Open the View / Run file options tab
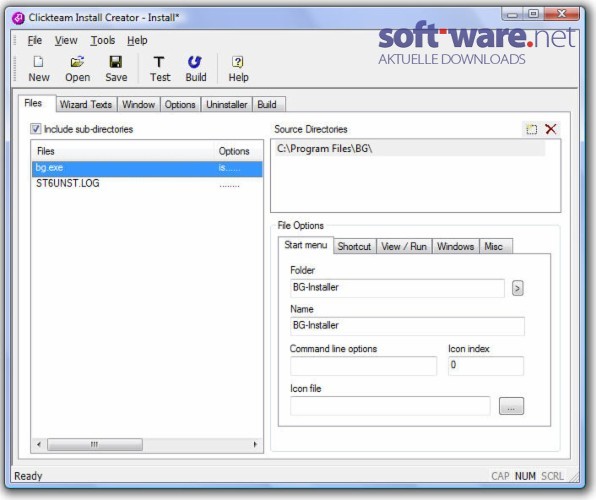Image resolution: width=596 pixels, height=500 pixels. pos(404,246)
